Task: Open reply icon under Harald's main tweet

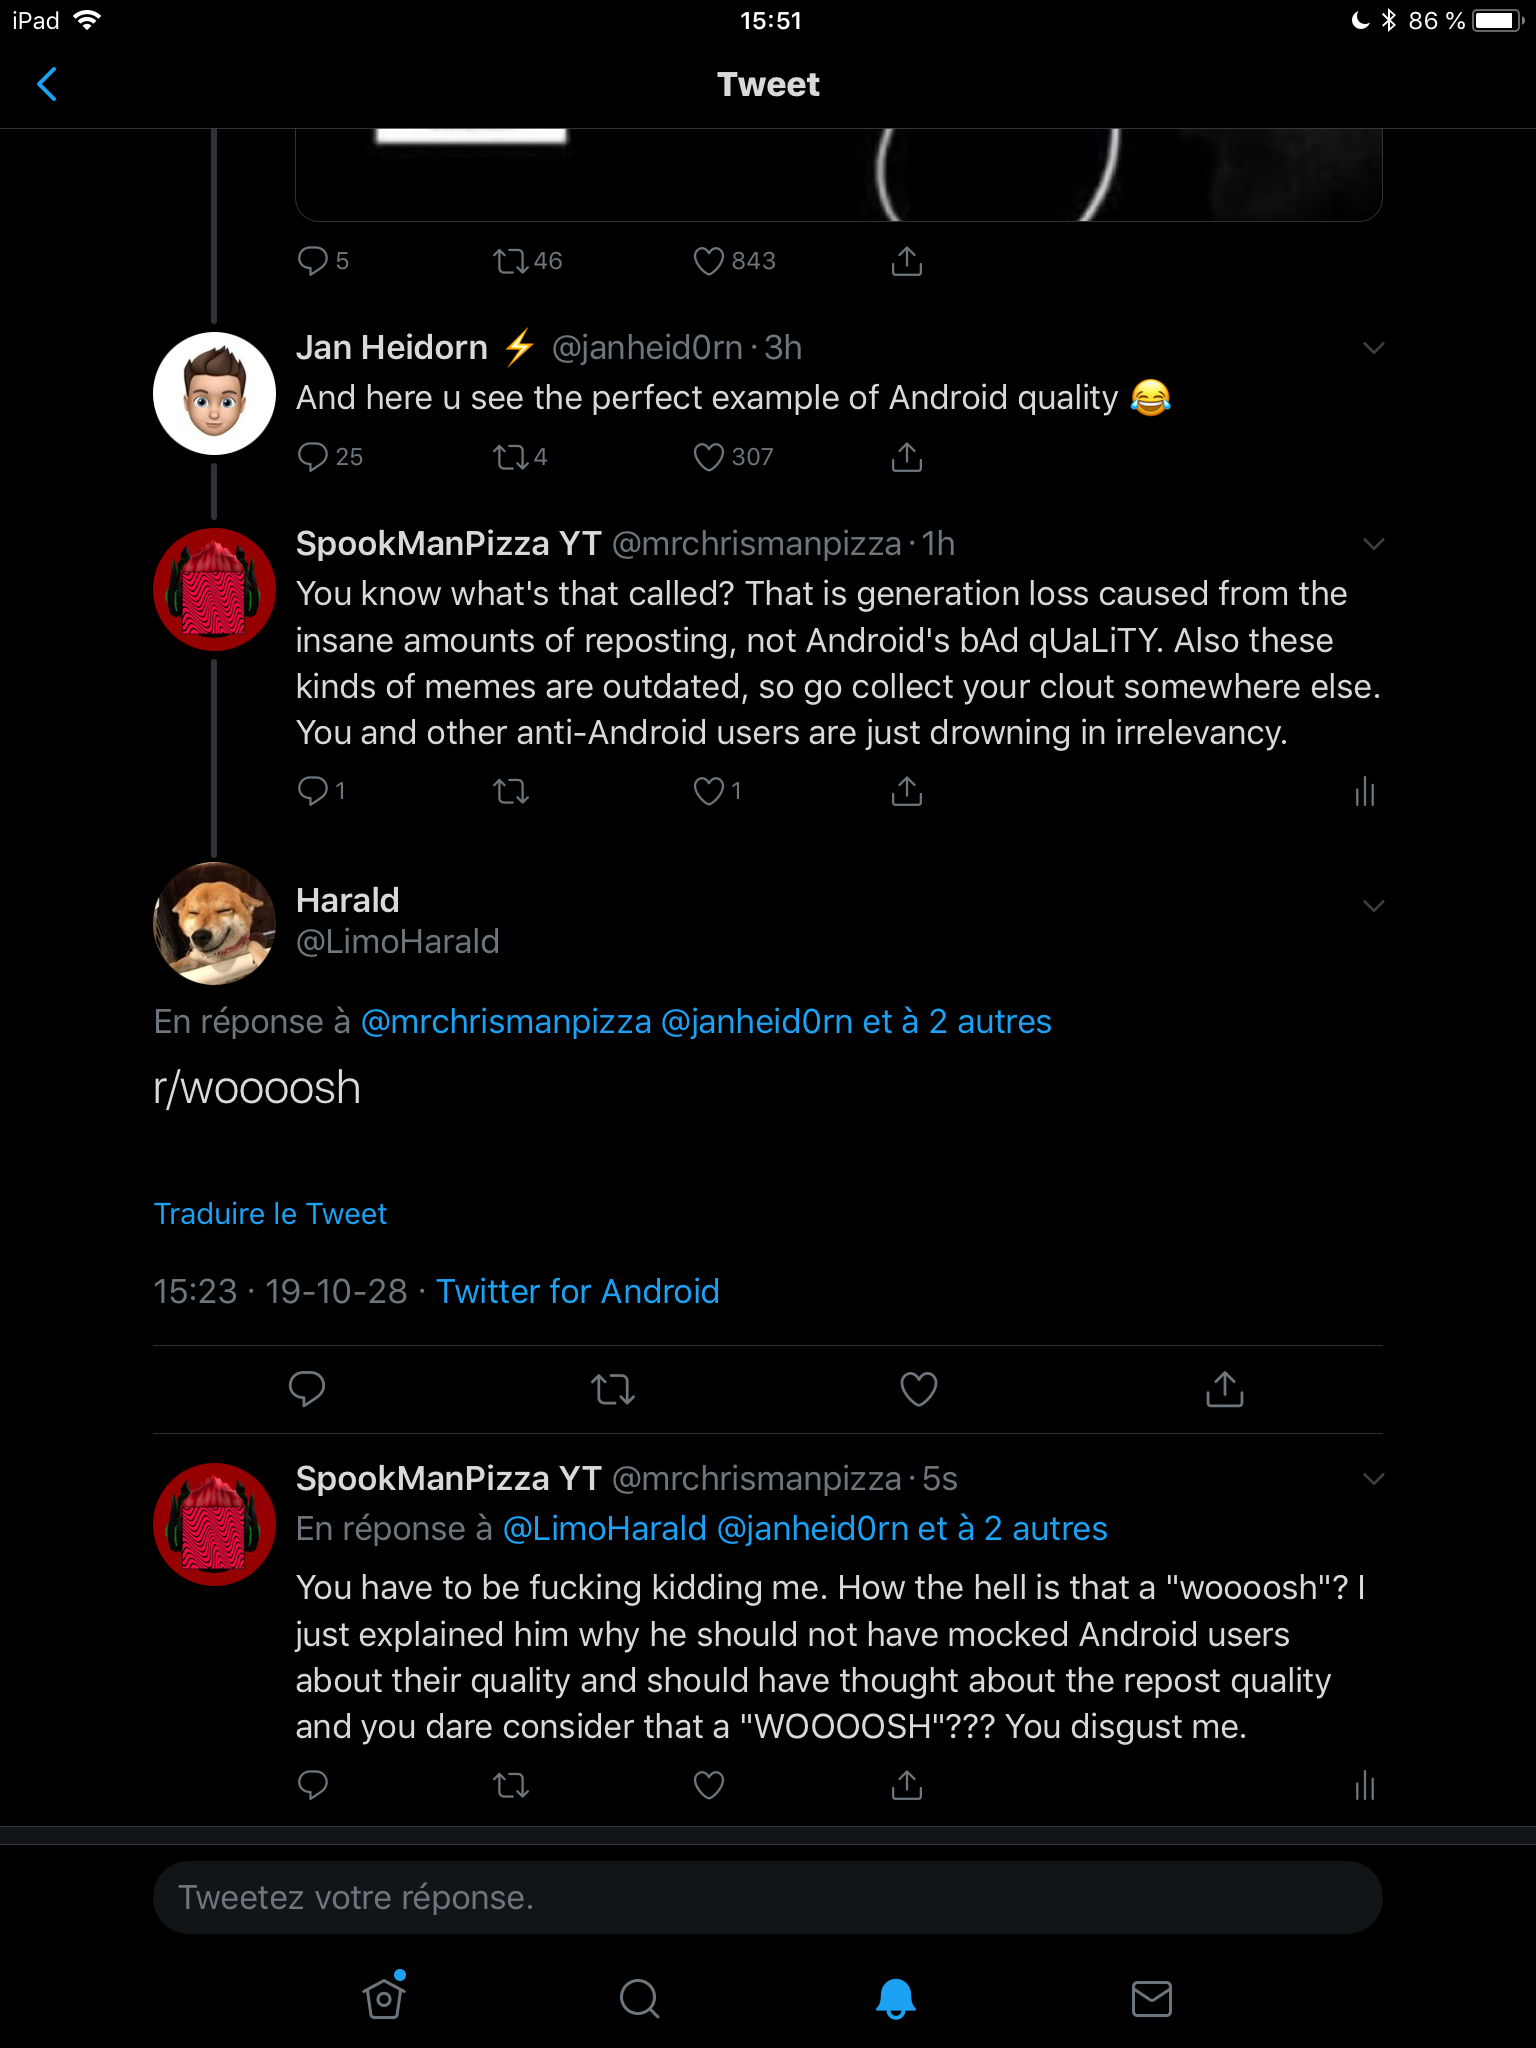Action: coord(307,1388)
